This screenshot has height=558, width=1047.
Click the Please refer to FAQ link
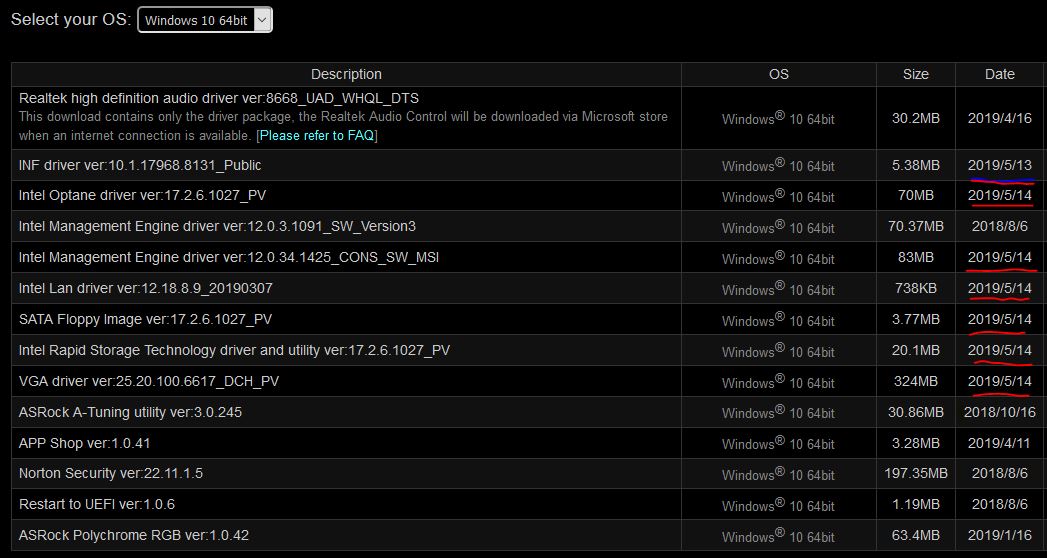click(x=317, y=135)
